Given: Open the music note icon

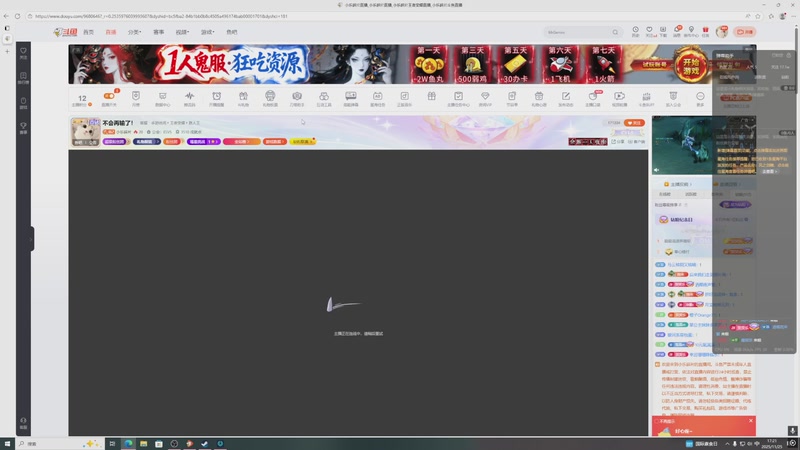Looking at the screenshot, I should [405, 98].
